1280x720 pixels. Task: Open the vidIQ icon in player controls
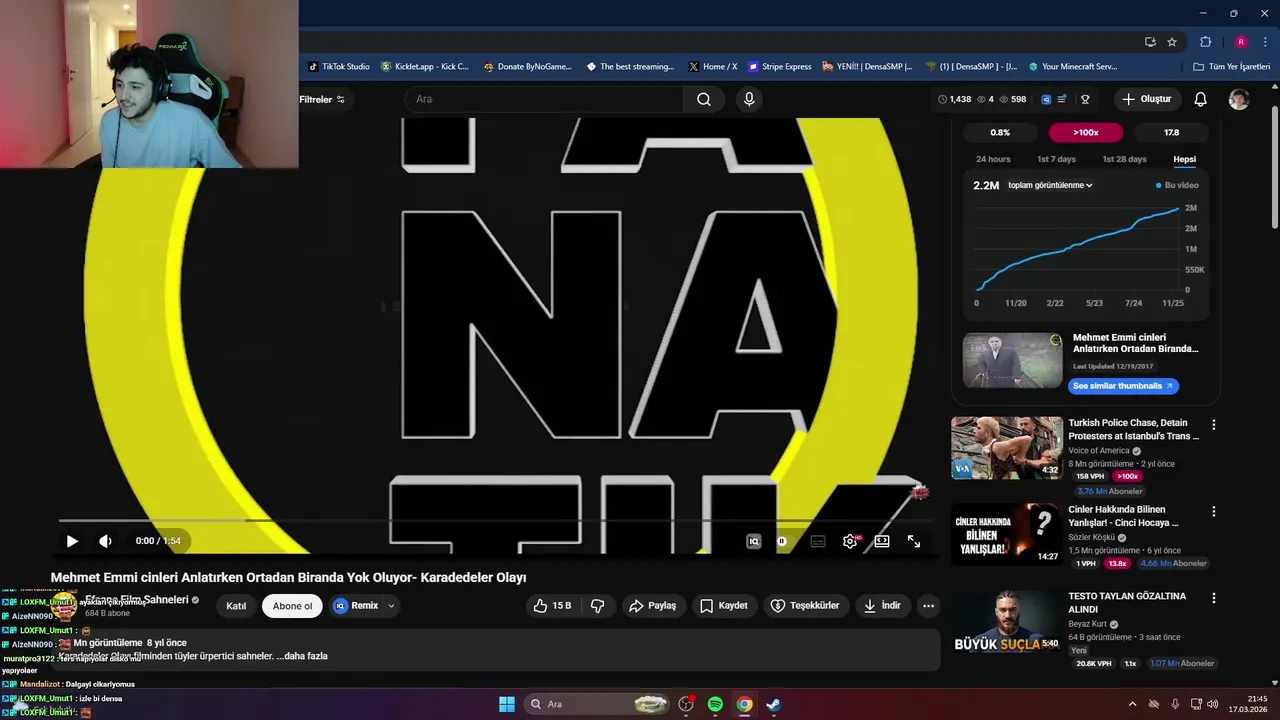pyautogui.click(x=754, y=541)
